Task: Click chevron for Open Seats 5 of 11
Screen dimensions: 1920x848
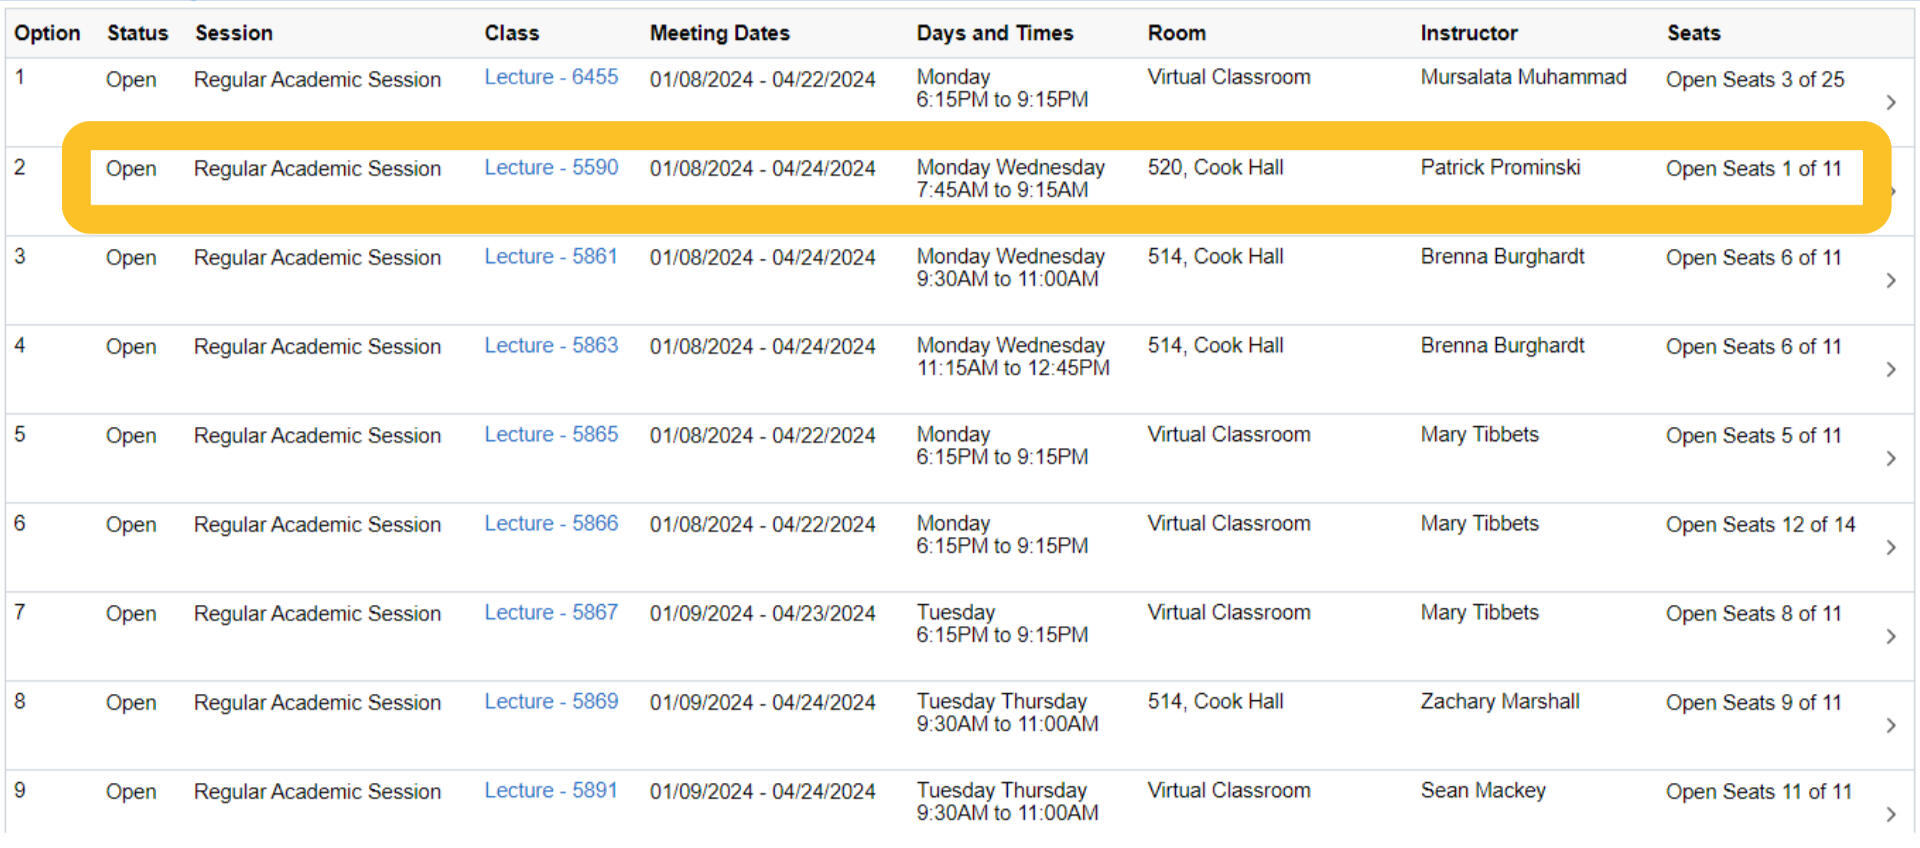Action: (x=1890, y=459)
